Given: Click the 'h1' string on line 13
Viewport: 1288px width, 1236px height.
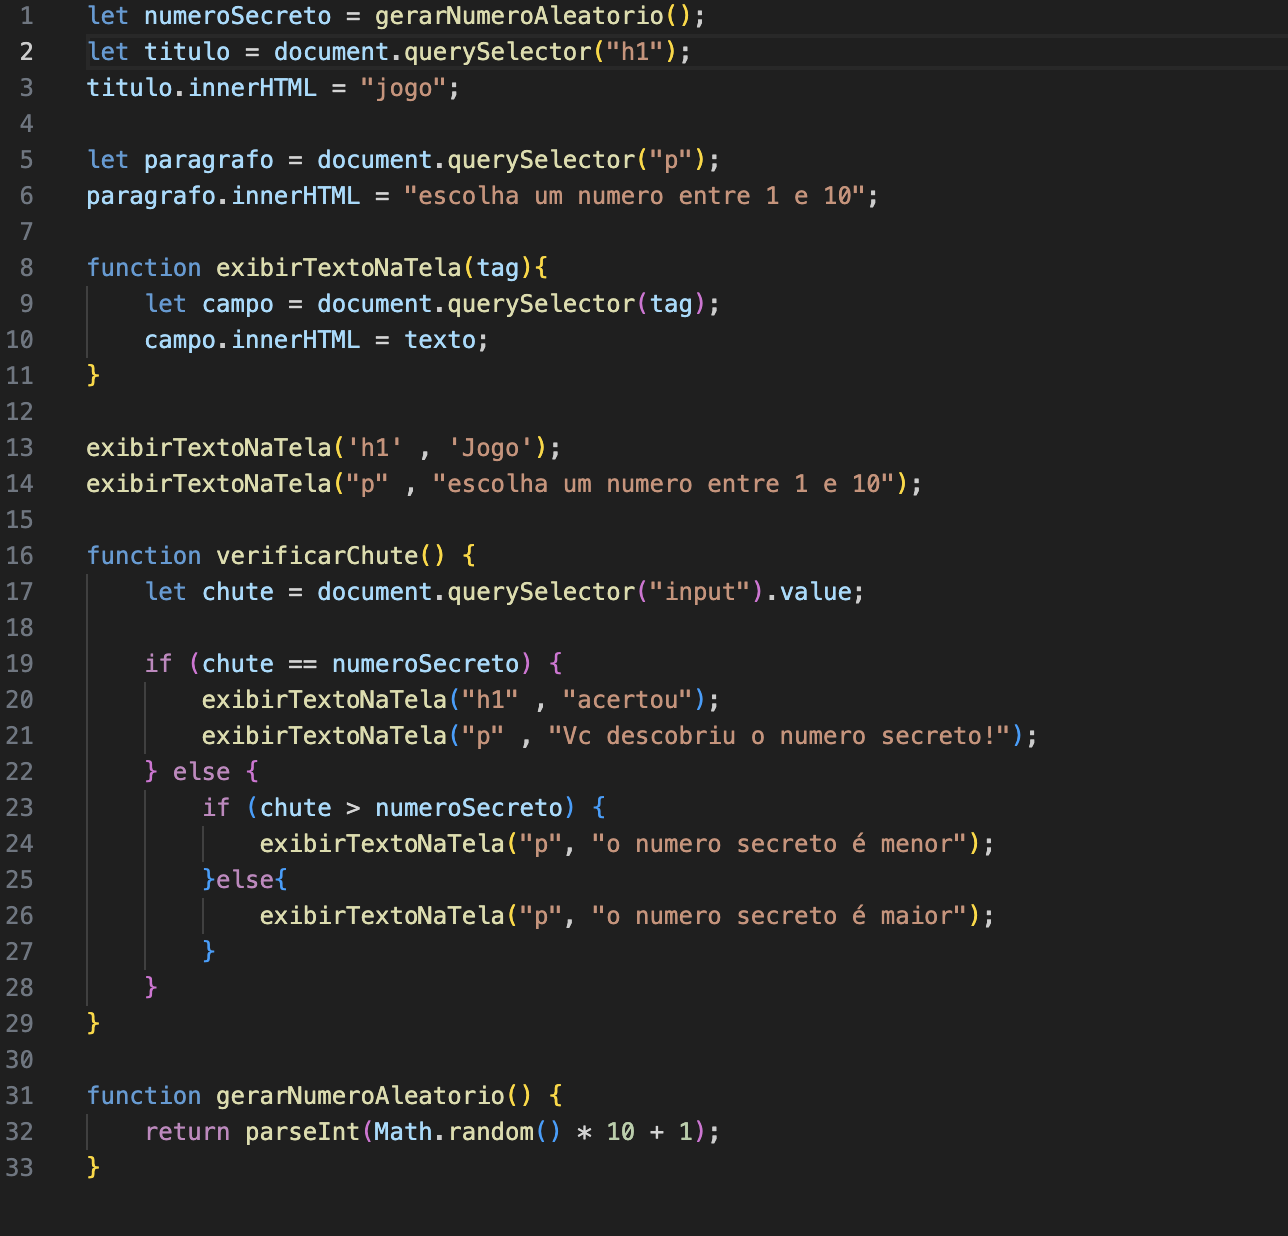Looking at the screenshot, I should tap(375, 448).
